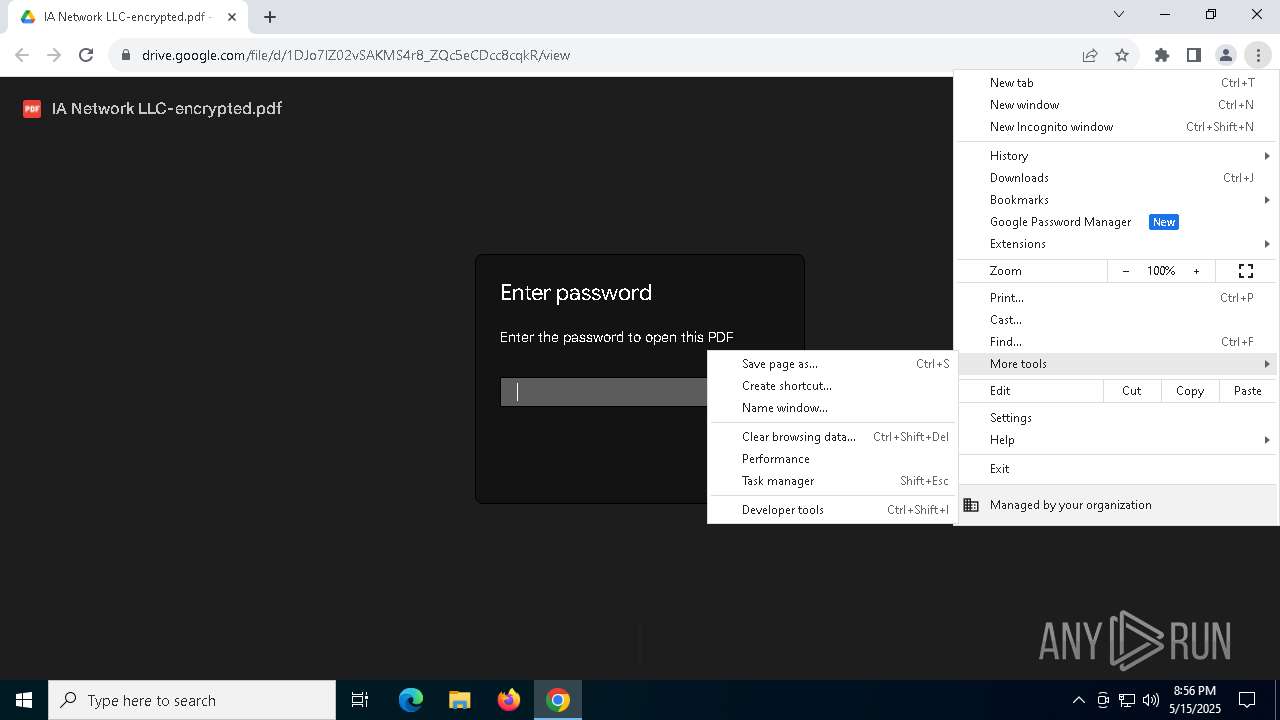
Task: Click the Paste button
Action: point(1248,391)
